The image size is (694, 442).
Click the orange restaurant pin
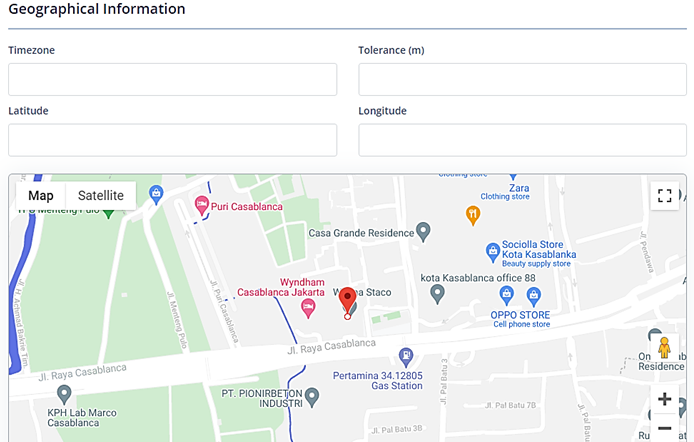[473, 215]
